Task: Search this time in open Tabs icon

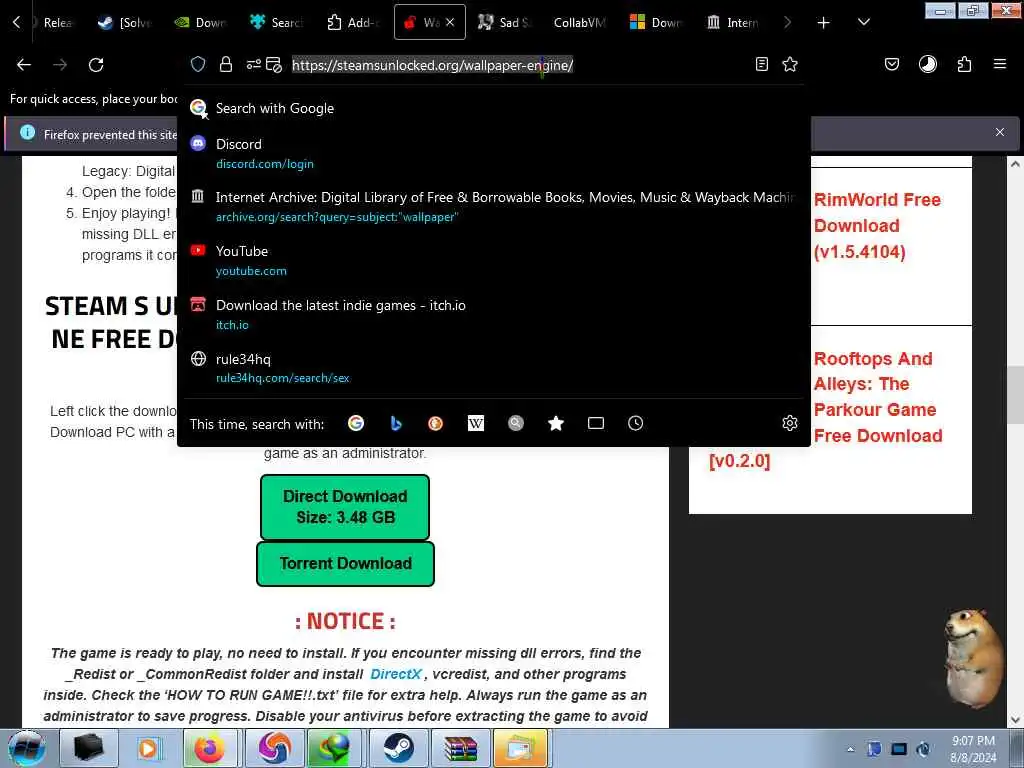Action: tap(596, 424)
